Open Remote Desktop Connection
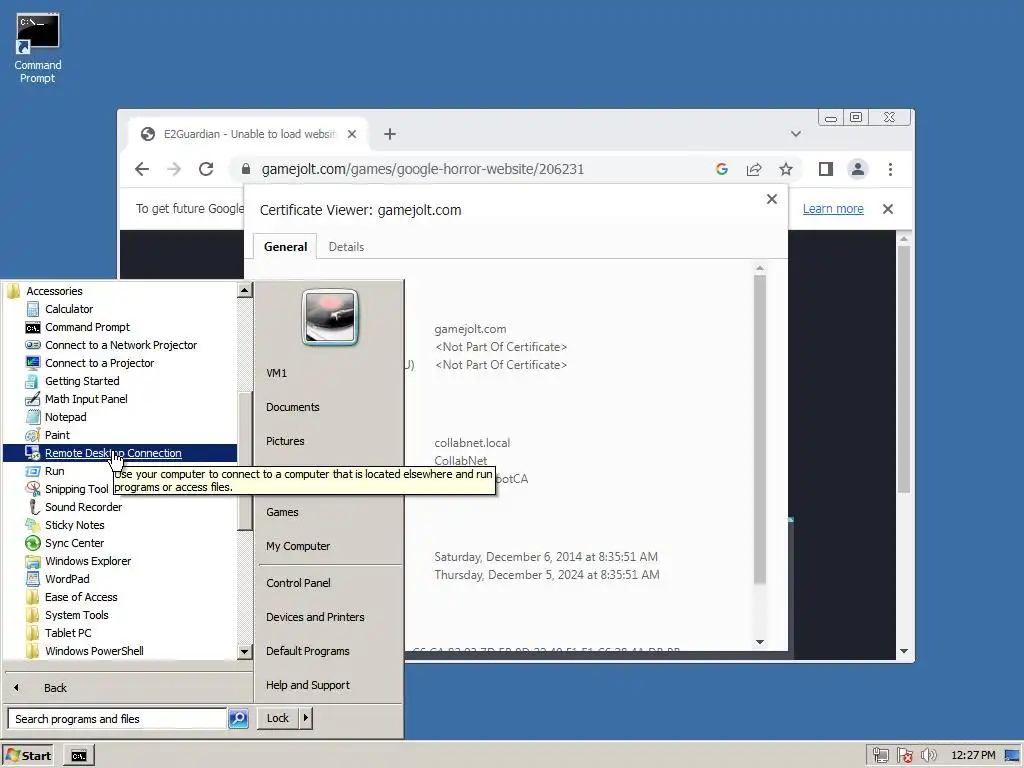The width and height of the screenshot is (1024, 768). [120, 453]
